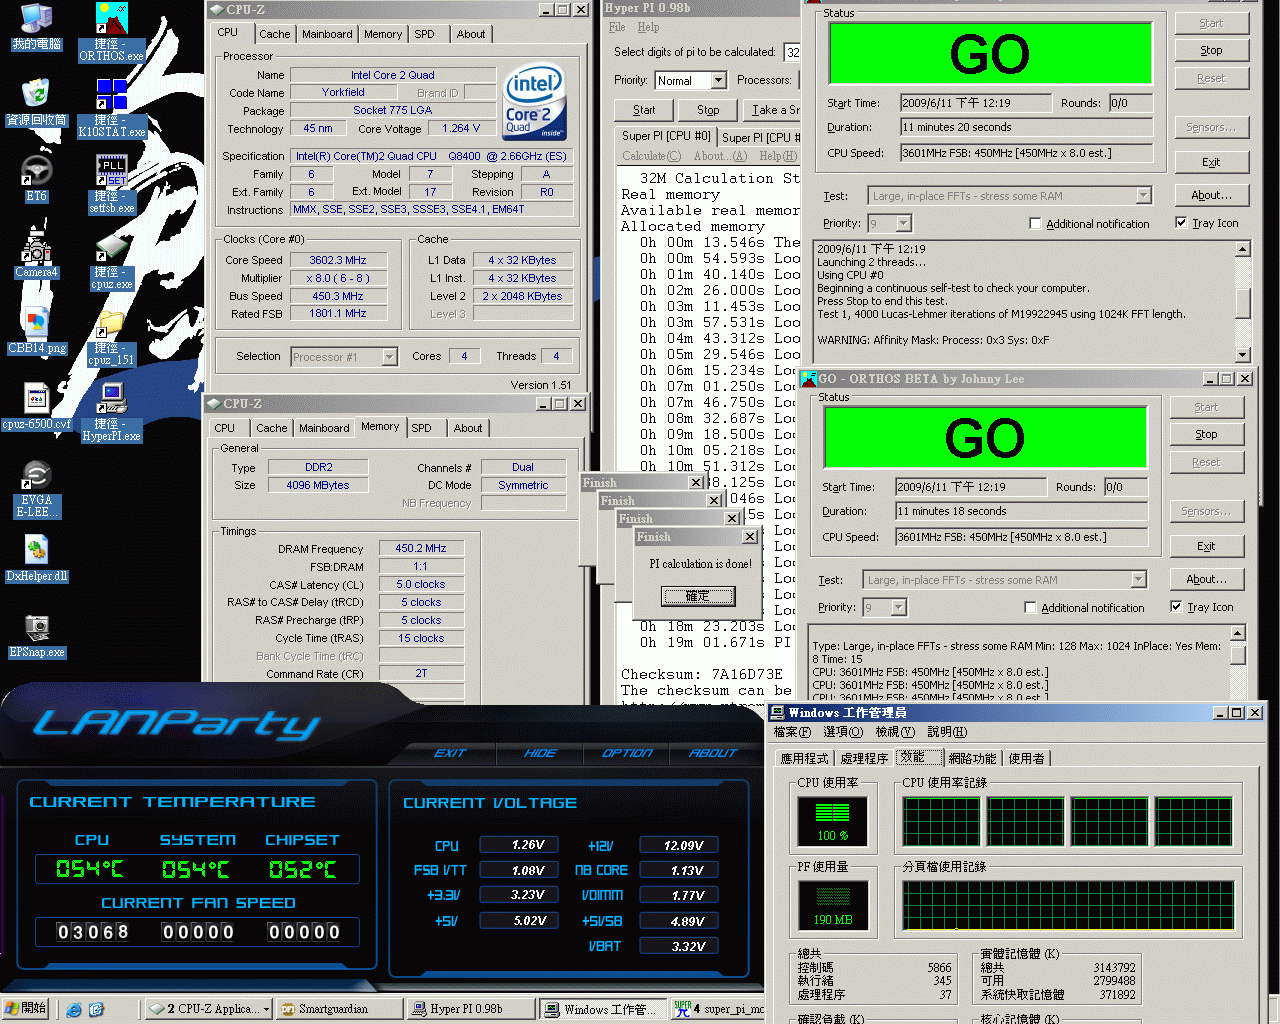Select the DxHelper.dll file icon
The height and width of the screenshot is (1024, 1280).
[x=36, y=559]
